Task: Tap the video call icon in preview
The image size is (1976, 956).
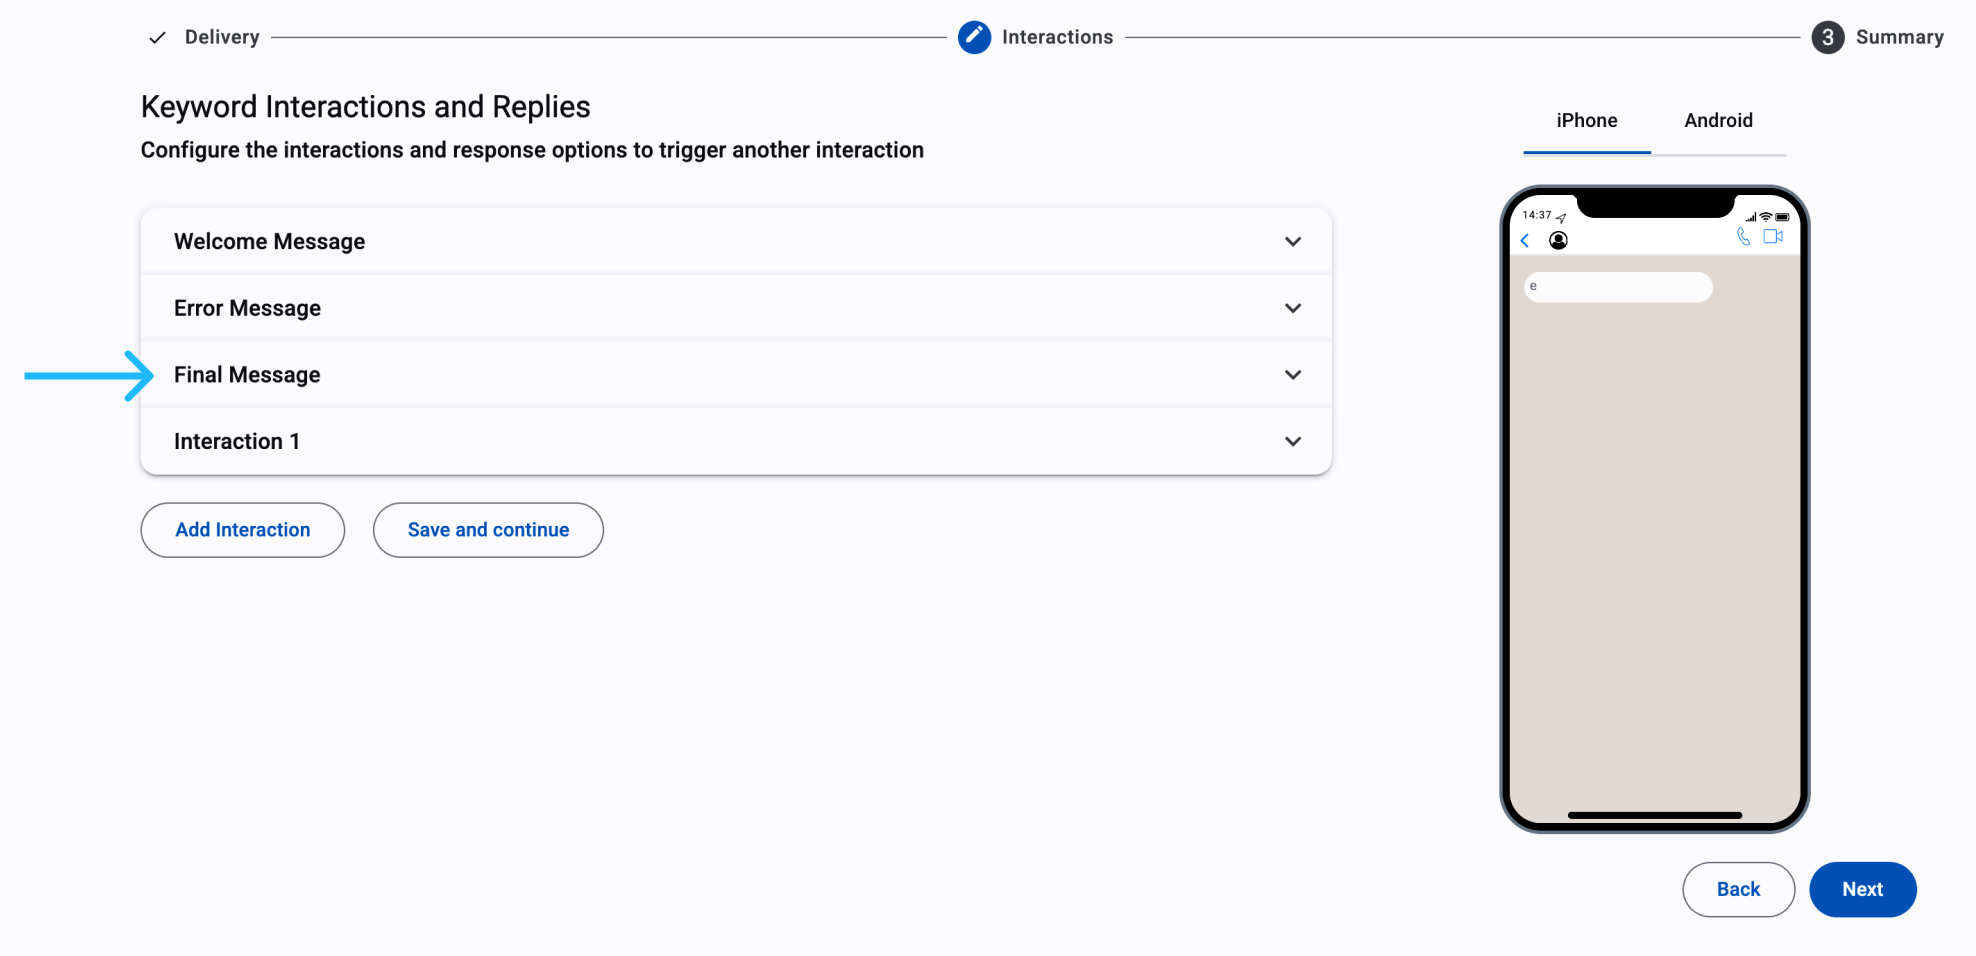Action: click(x=1773, y=237)
